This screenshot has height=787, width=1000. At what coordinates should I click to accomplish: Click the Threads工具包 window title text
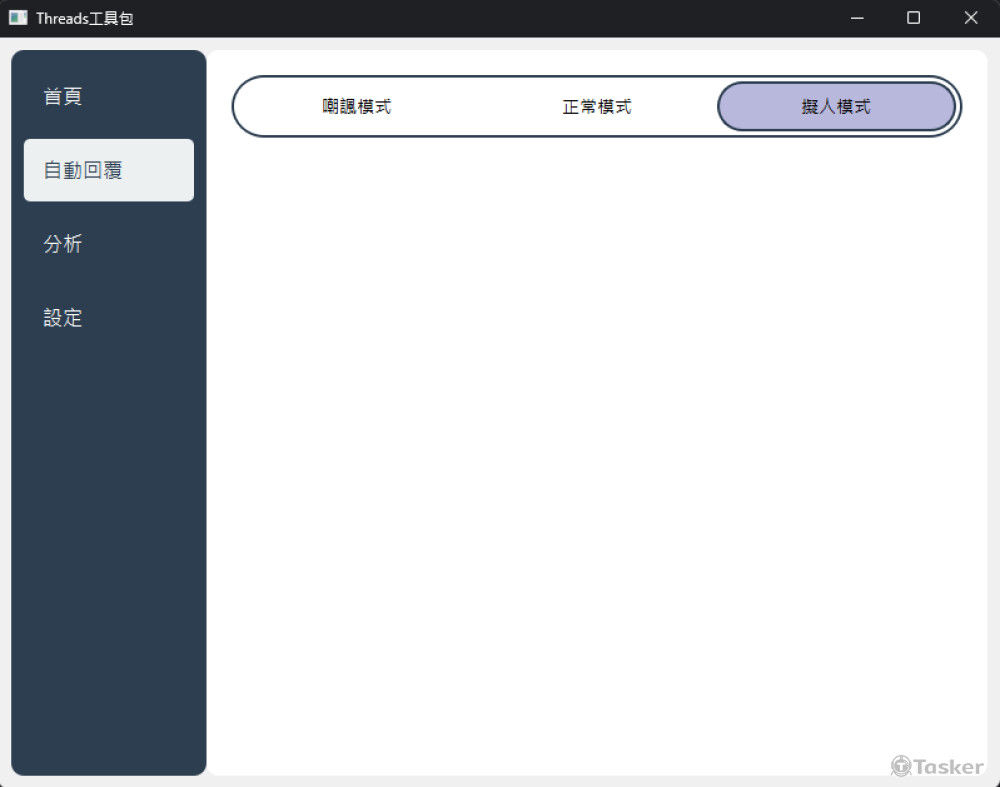(x=84, y=18)
